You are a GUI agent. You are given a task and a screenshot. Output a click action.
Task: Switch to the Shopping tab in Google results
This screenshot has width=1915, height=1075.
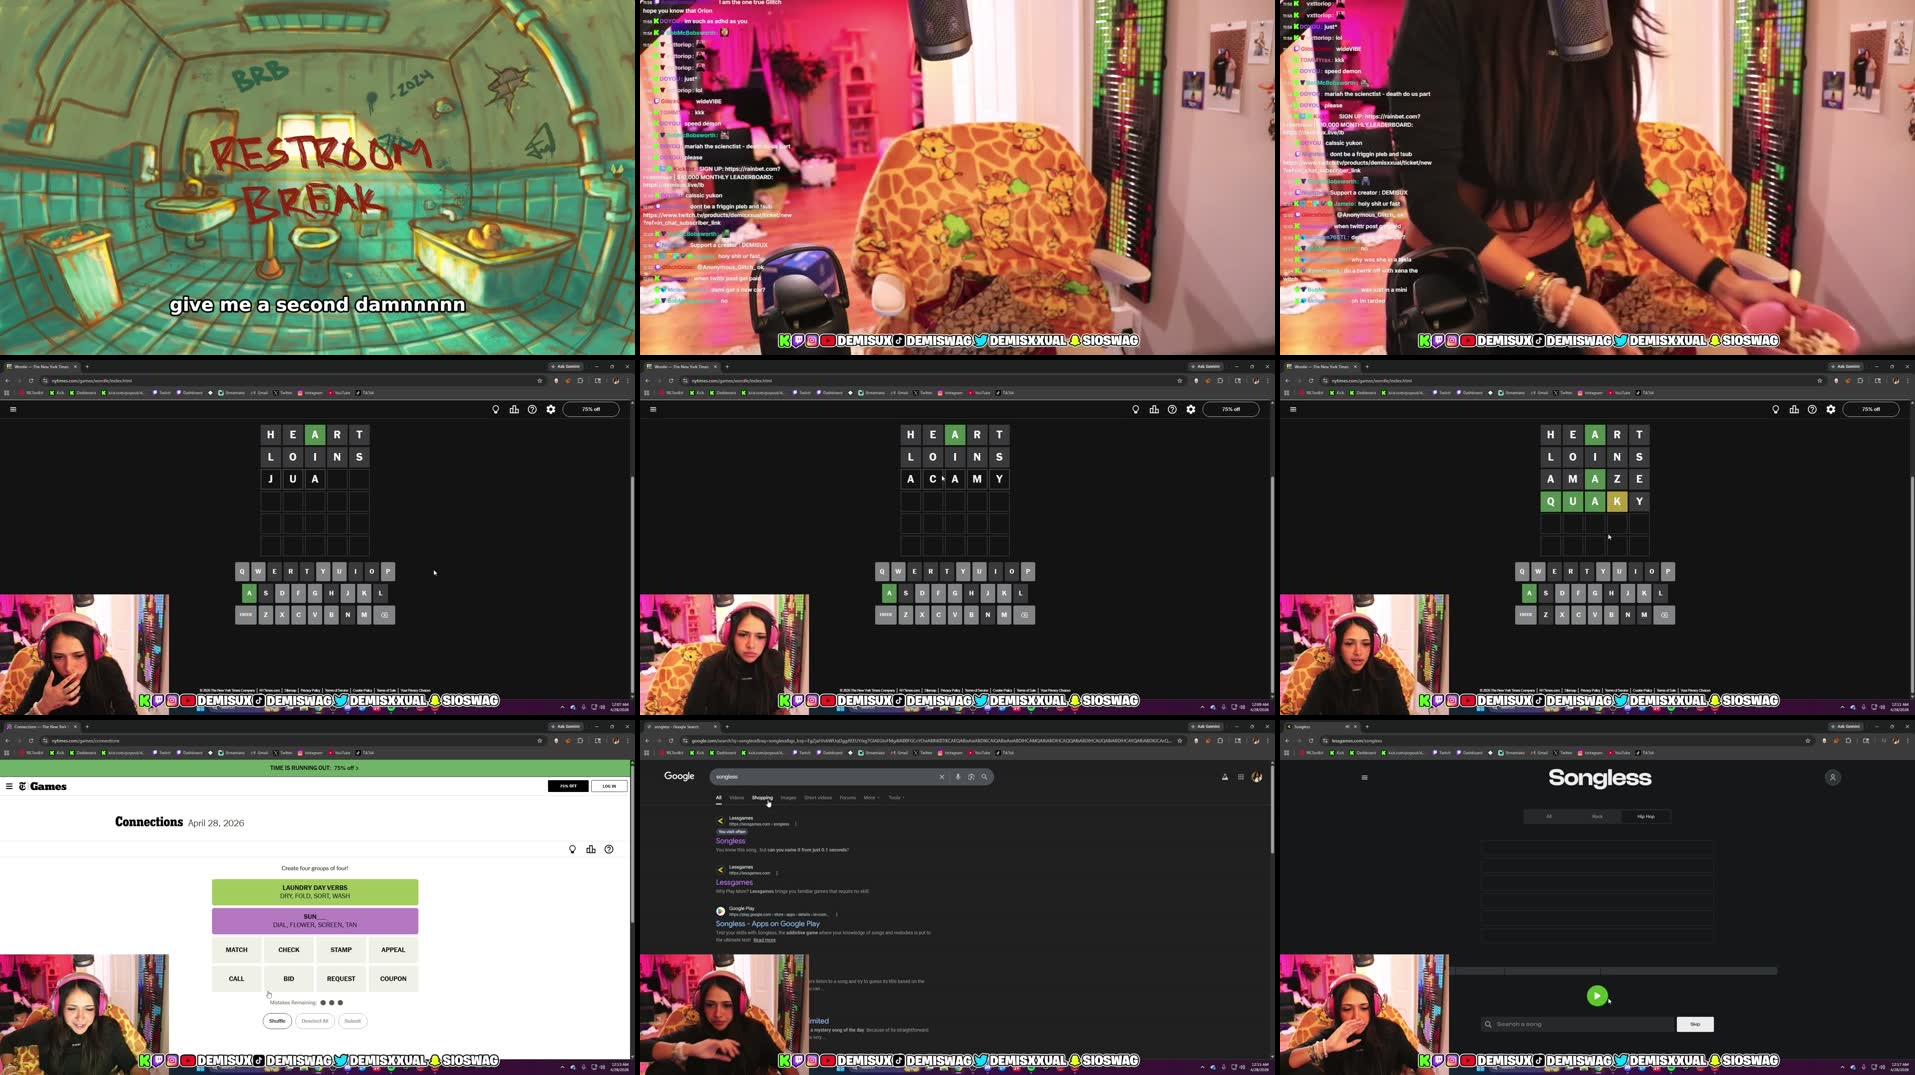click(763, 797)
